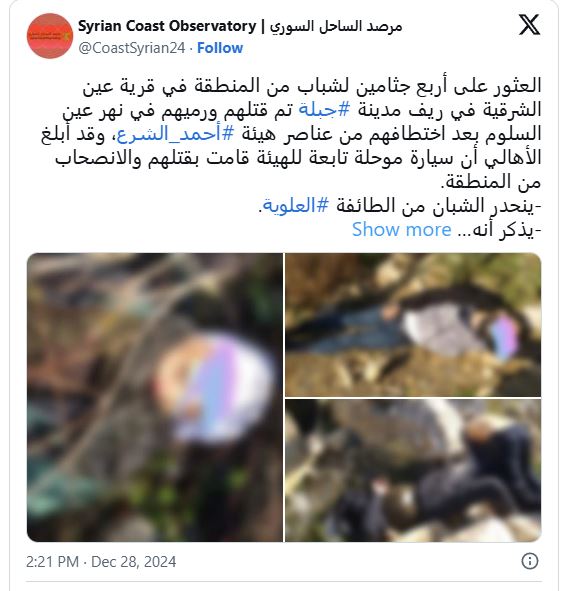568x591 pixels.
Task: Open the large blurred left image
Action: (155, 397)
